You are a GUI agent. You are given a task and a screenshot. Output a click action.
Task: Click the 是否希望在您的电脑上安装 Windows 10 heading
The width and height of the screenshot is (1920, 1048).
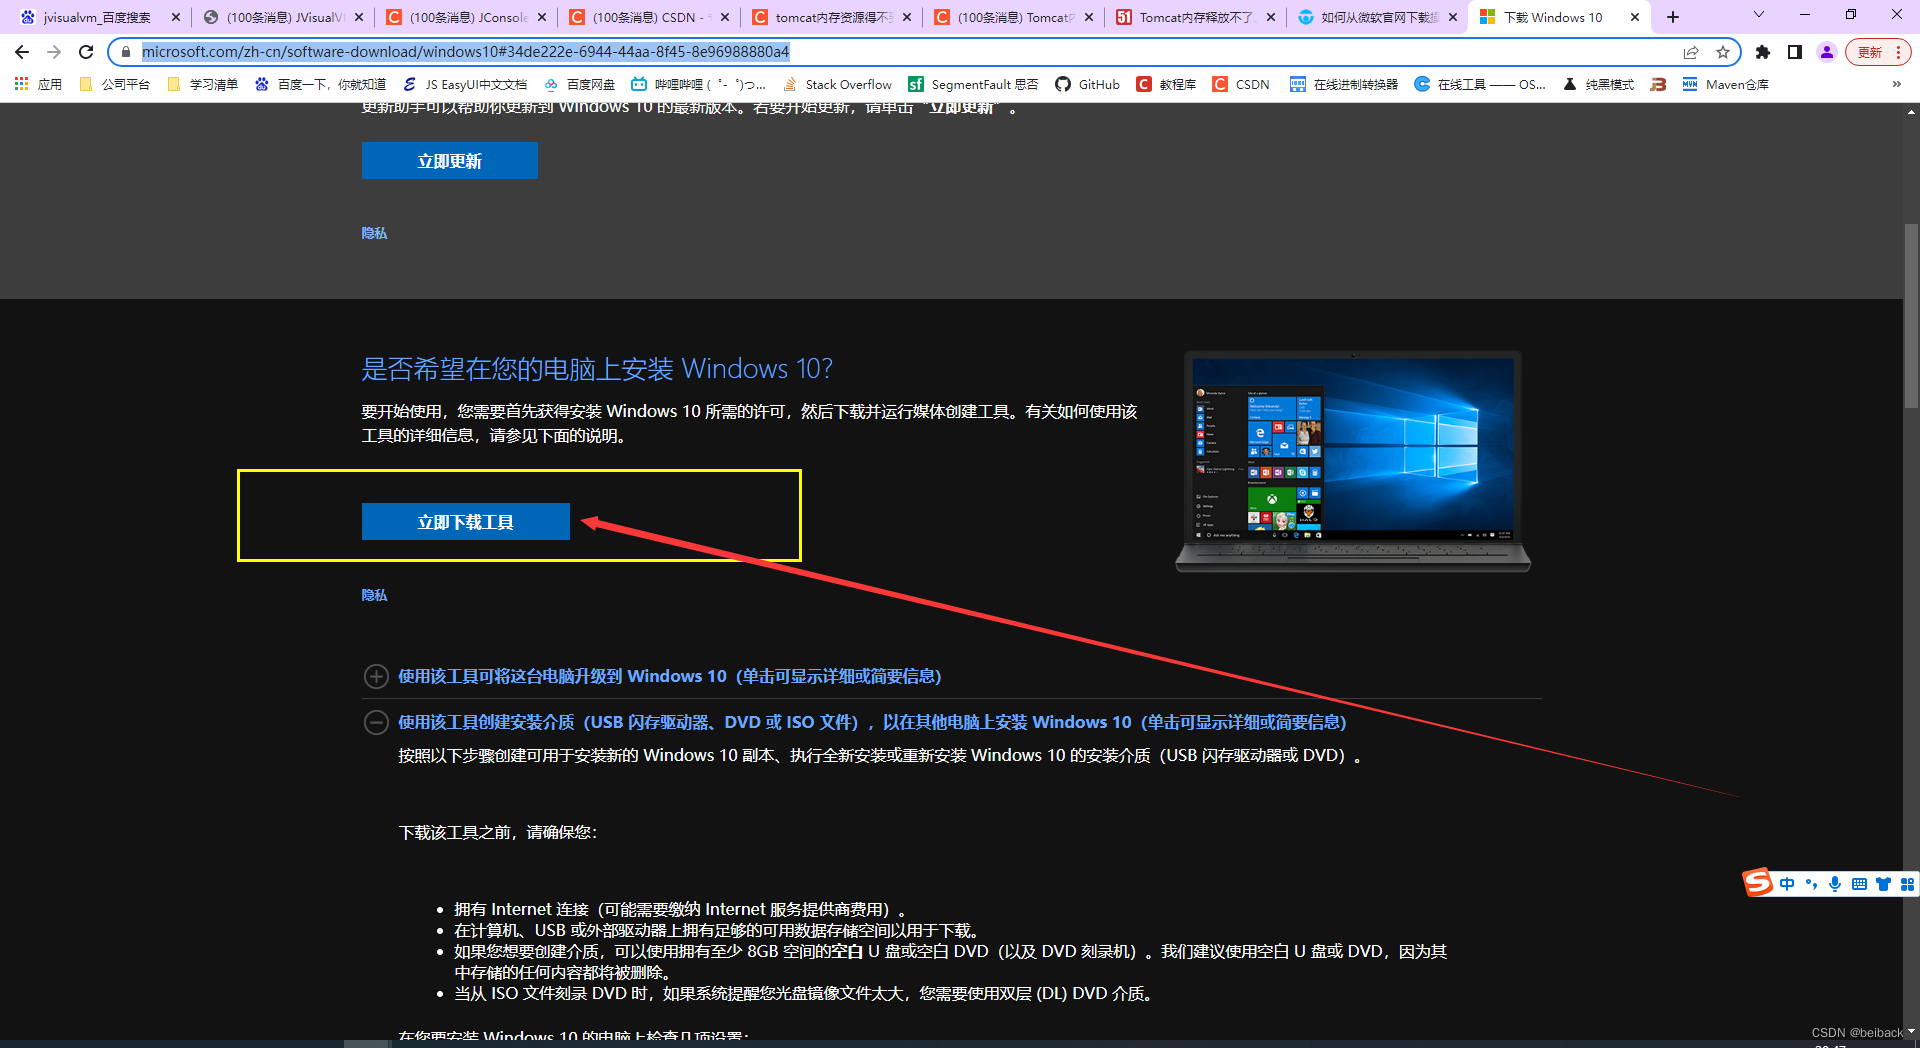point(597,369)
